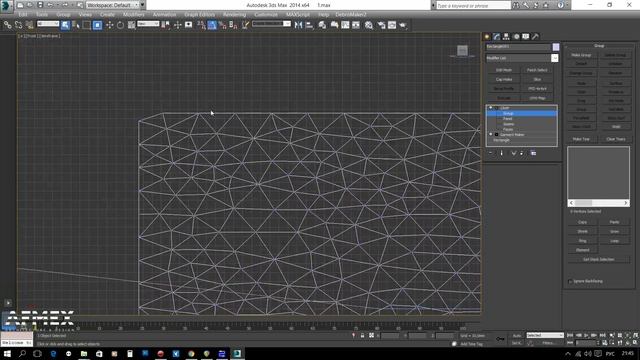
Task: Open the Material Editor icon
Action: pos(369,25)
